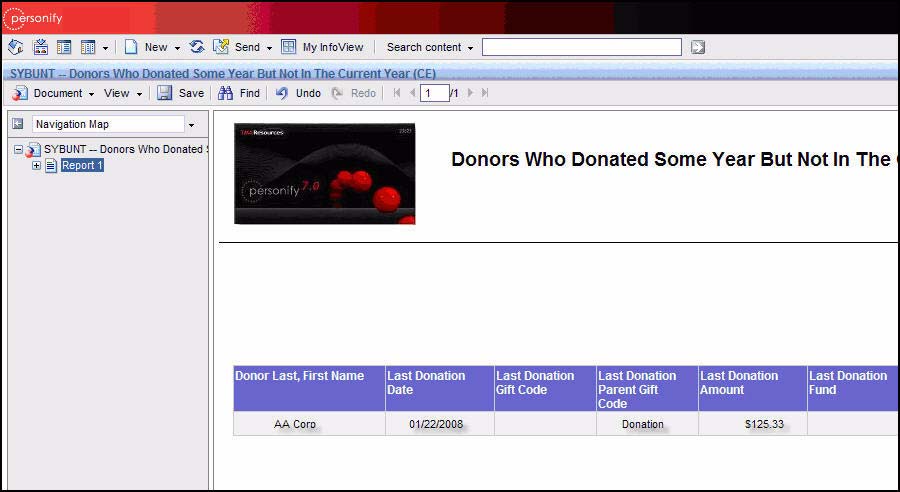Click the Last Donation Gift Code header

pyautogui.click(x=545, y=389)
